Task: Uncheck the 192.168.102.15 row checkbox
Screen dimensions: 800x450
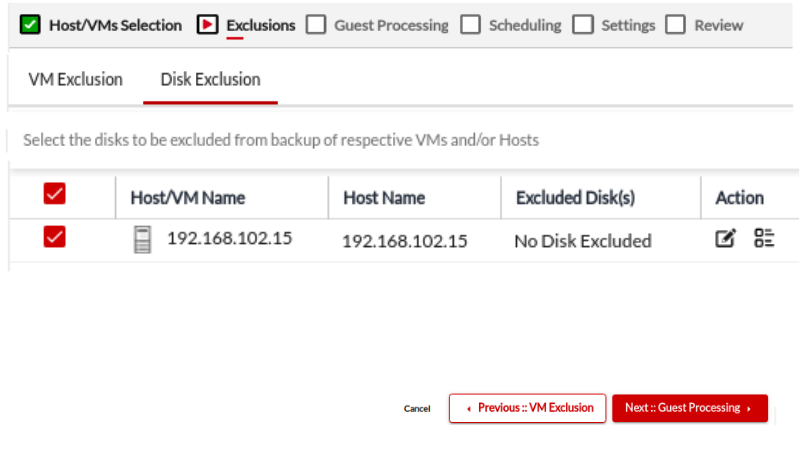Action: pyautogui.click(x=55, y=238)
